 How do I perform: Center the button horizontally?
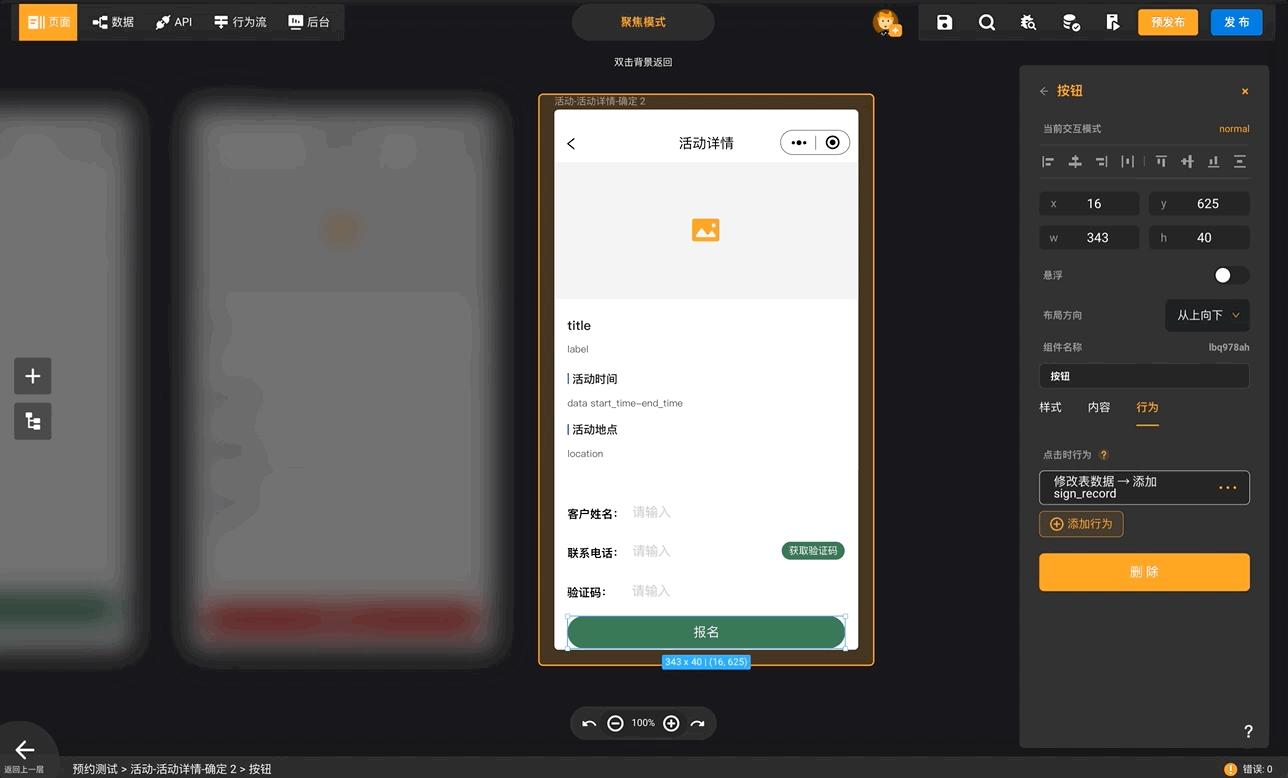[1075, 161]
